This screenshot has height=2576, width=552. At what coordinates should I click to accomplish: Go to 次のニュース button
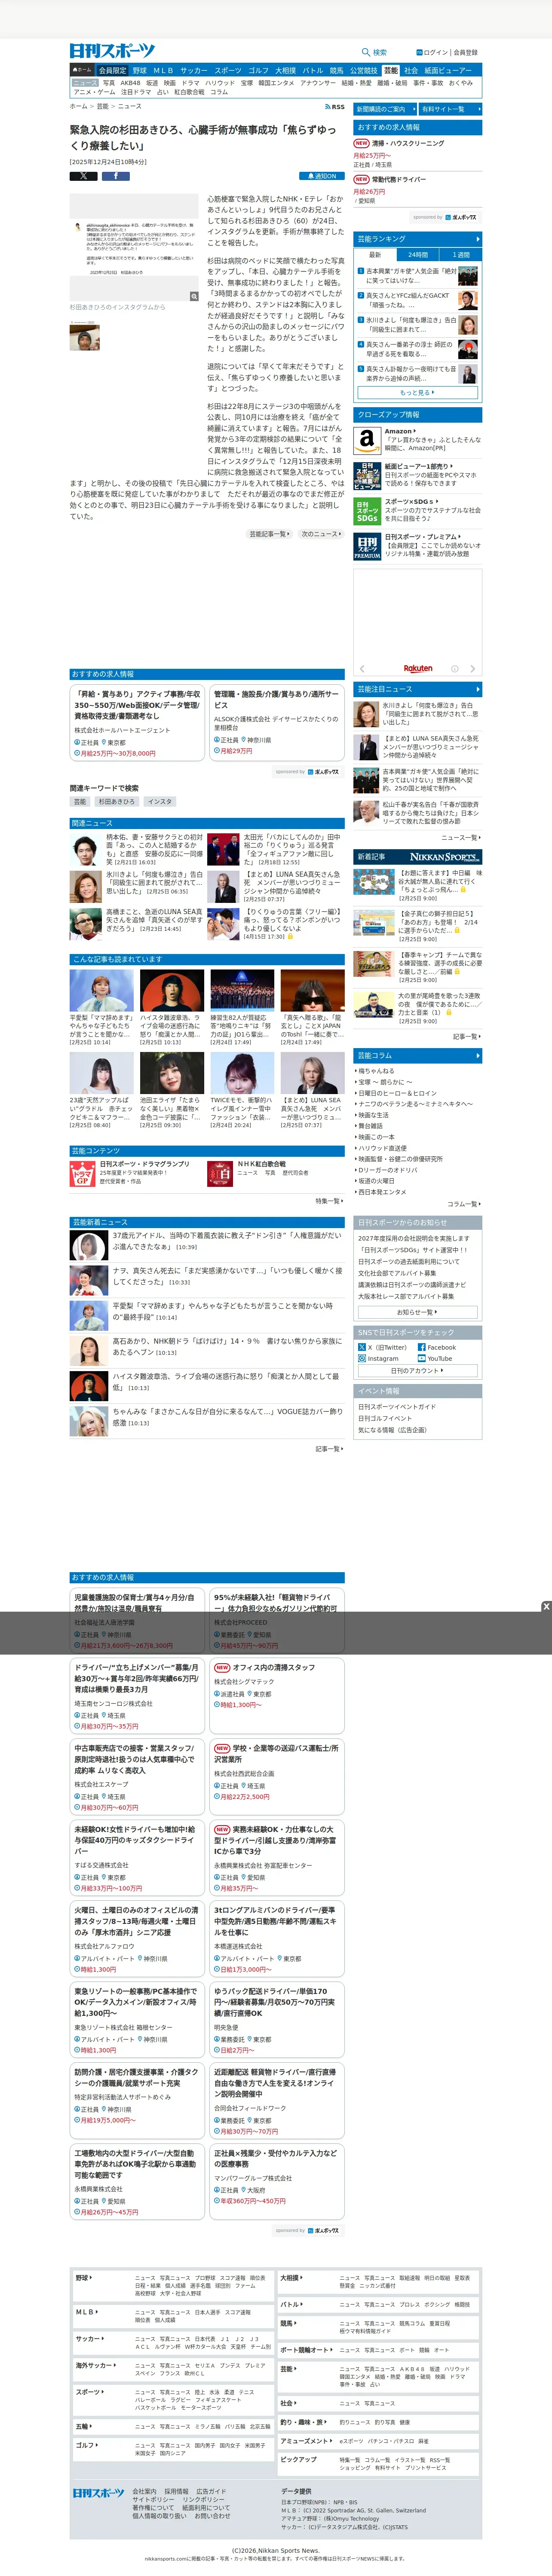tap(321, 534)
